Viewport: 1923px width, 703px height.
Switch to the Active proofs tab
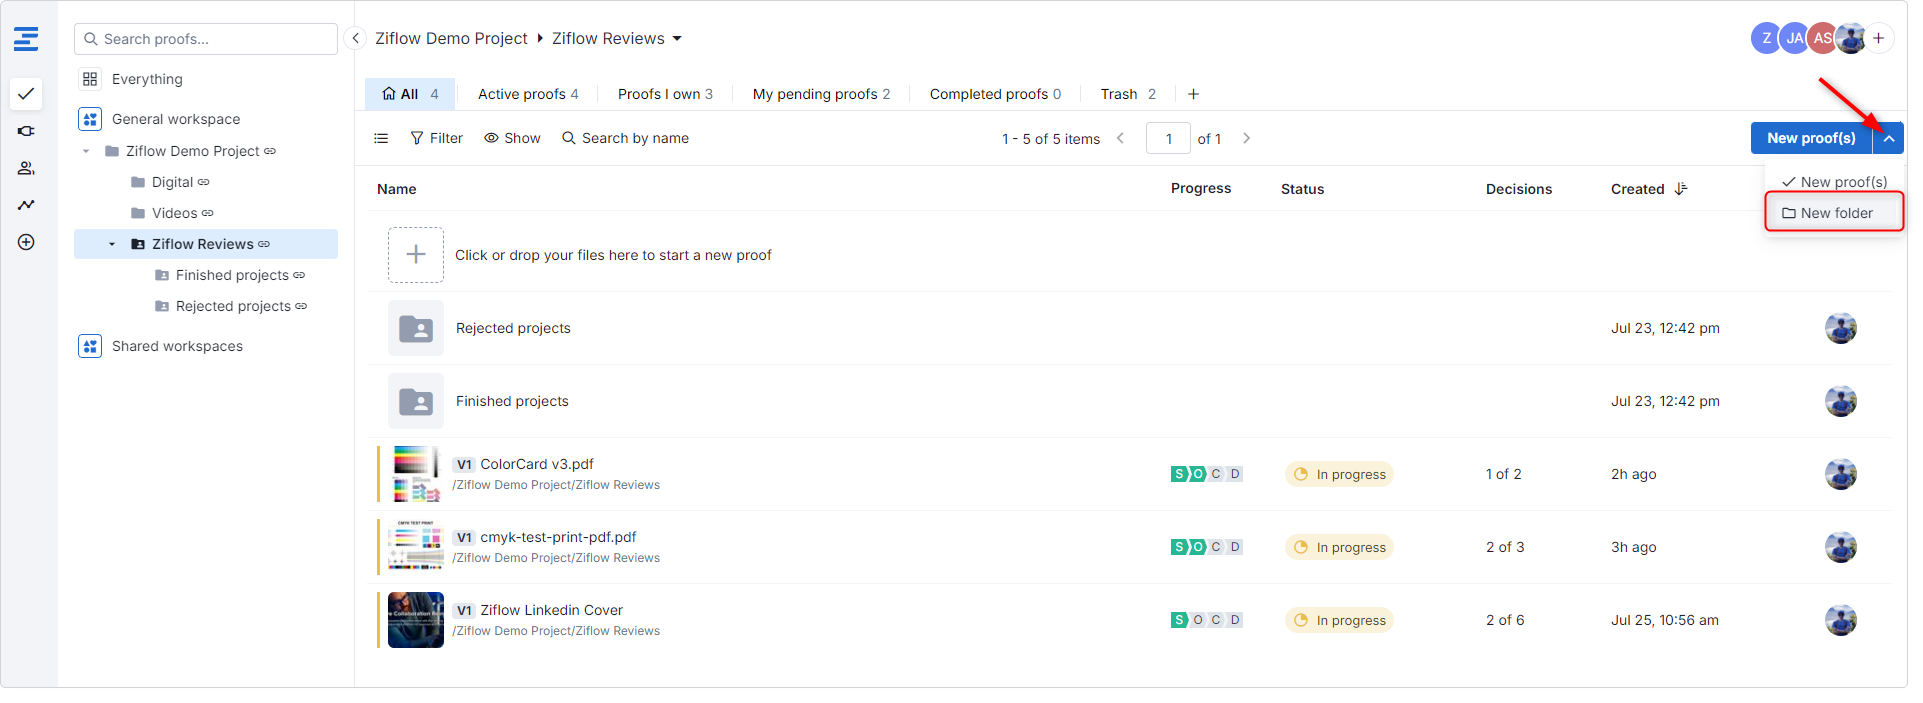(x=528, y=94)
